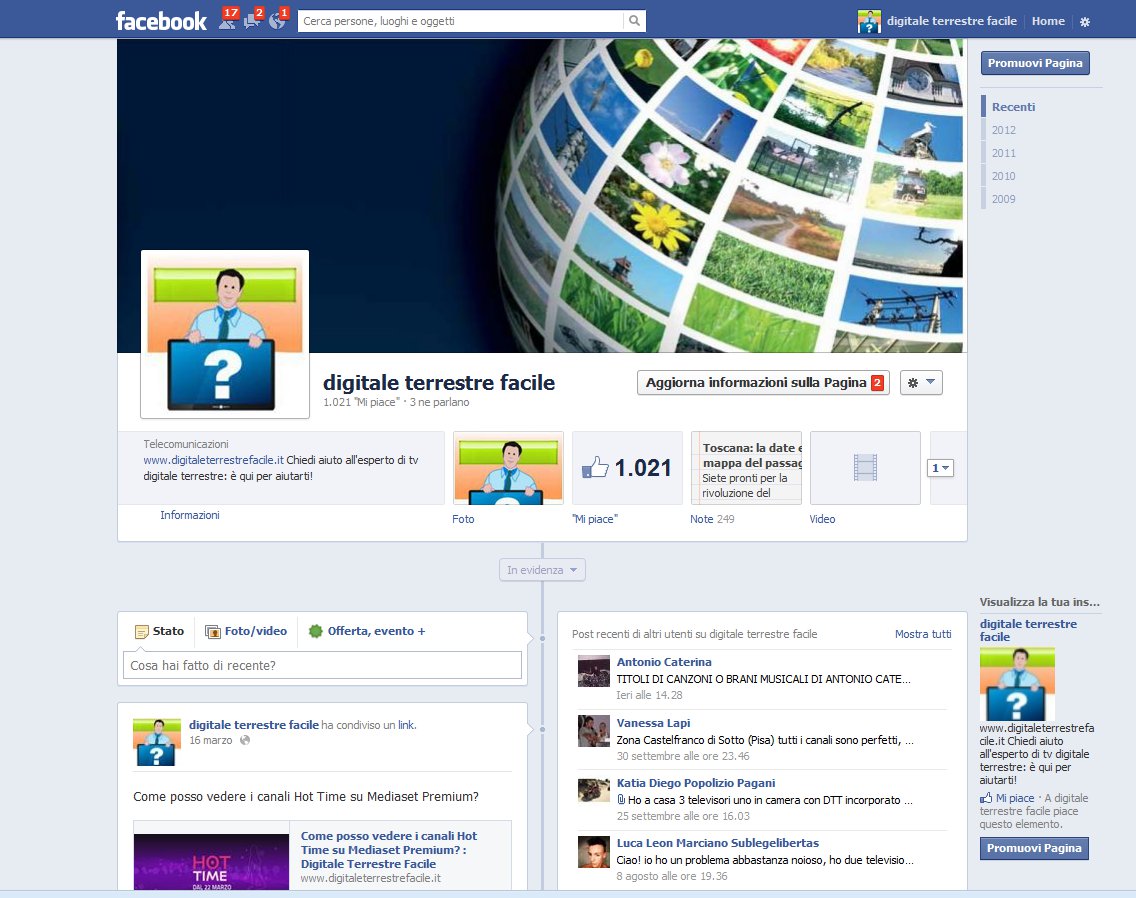Click Antonio Caterina's avatar thumbnail
The width and height of the screenshot is (1136, 898).
593,670
